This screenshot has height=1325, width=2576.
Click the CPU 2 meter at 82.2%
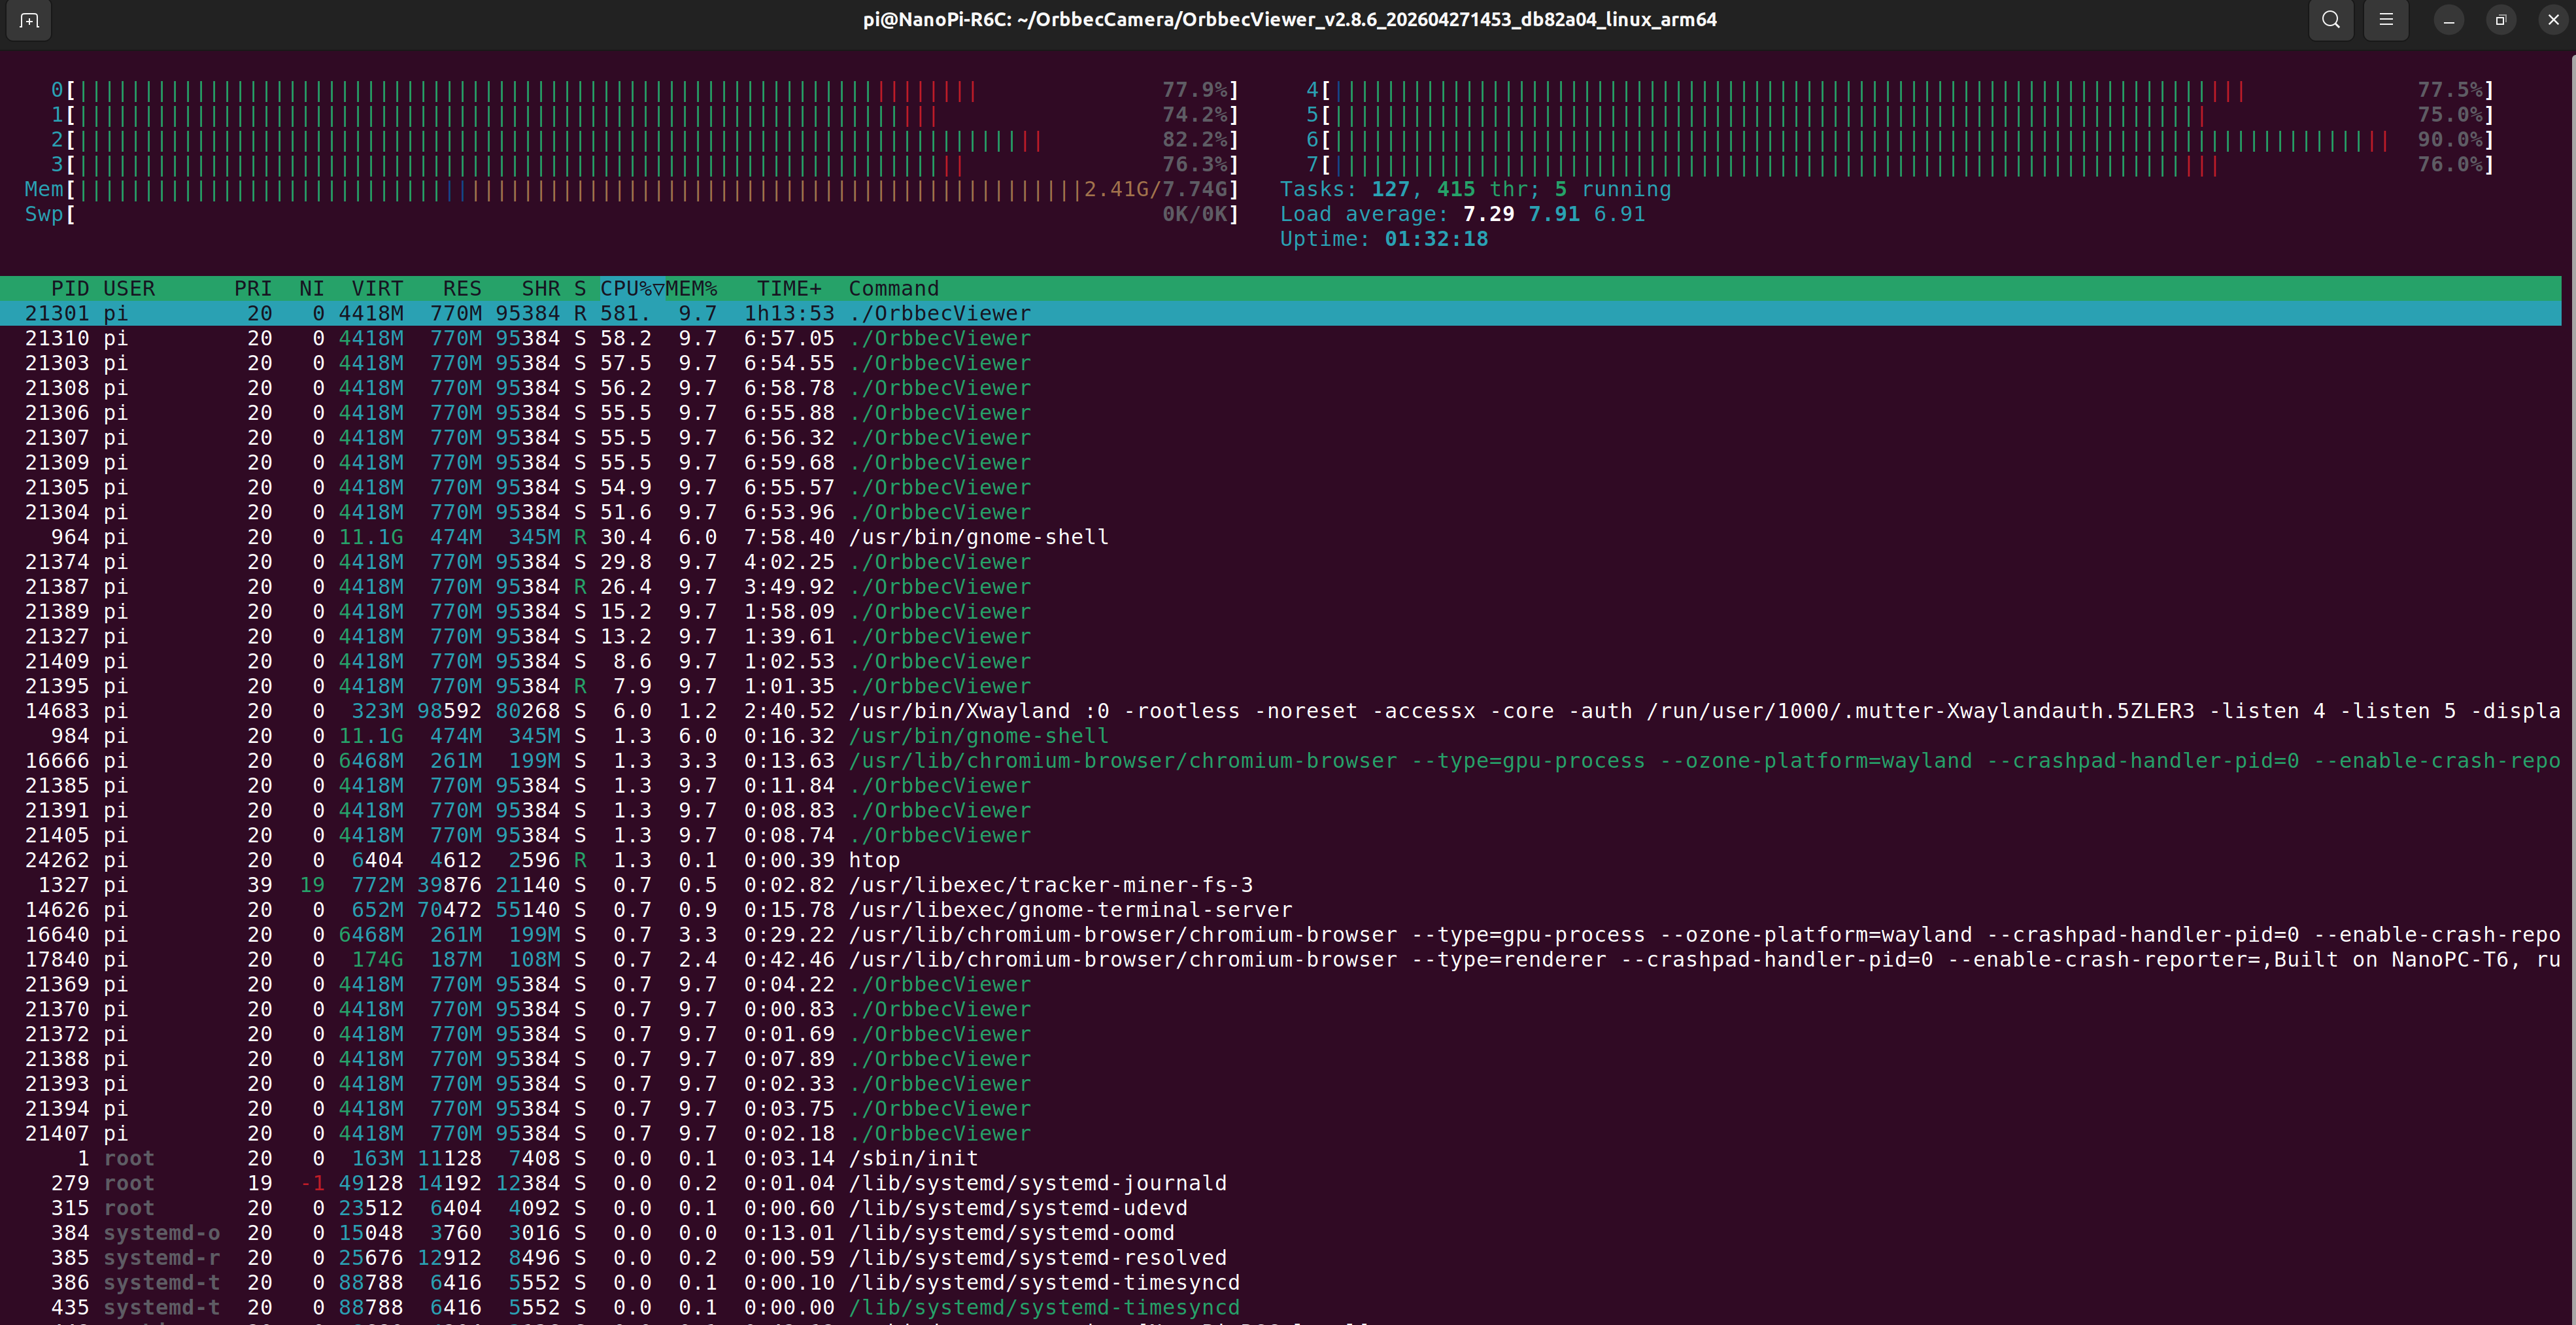[x=645, y=140]
